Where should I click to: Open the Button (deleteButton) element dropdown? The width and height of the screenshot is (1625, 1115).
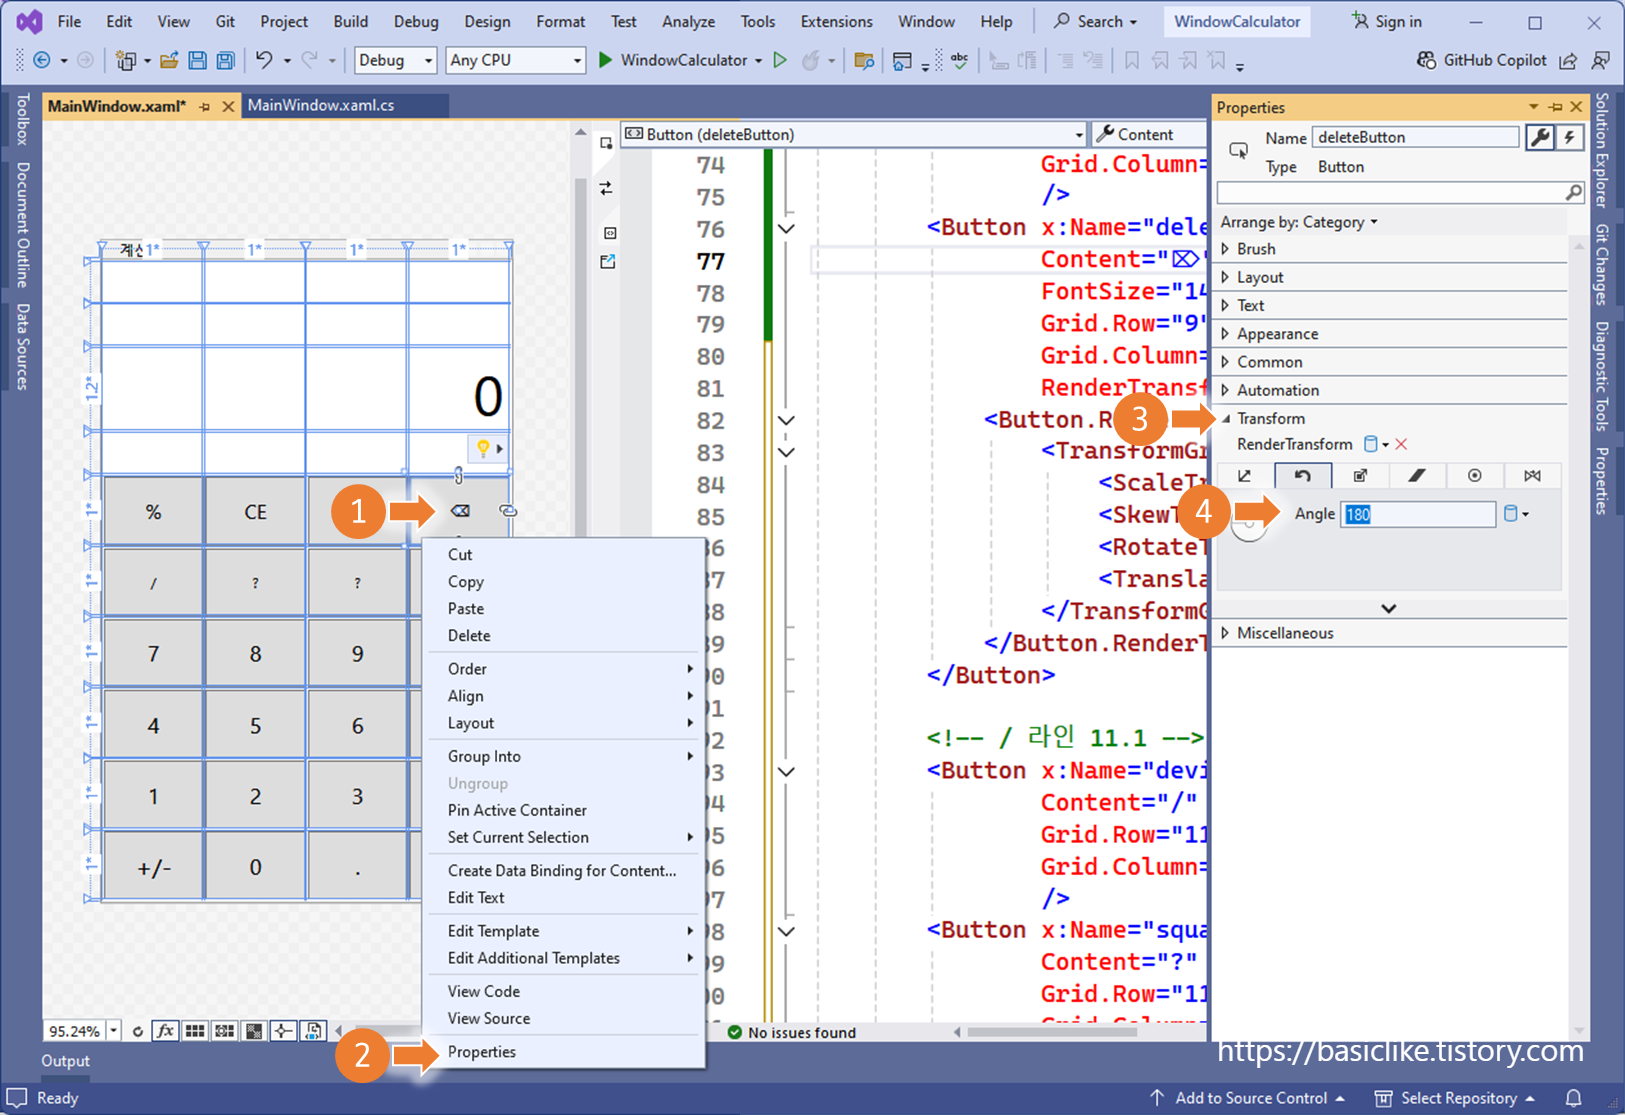coord(854,134)
